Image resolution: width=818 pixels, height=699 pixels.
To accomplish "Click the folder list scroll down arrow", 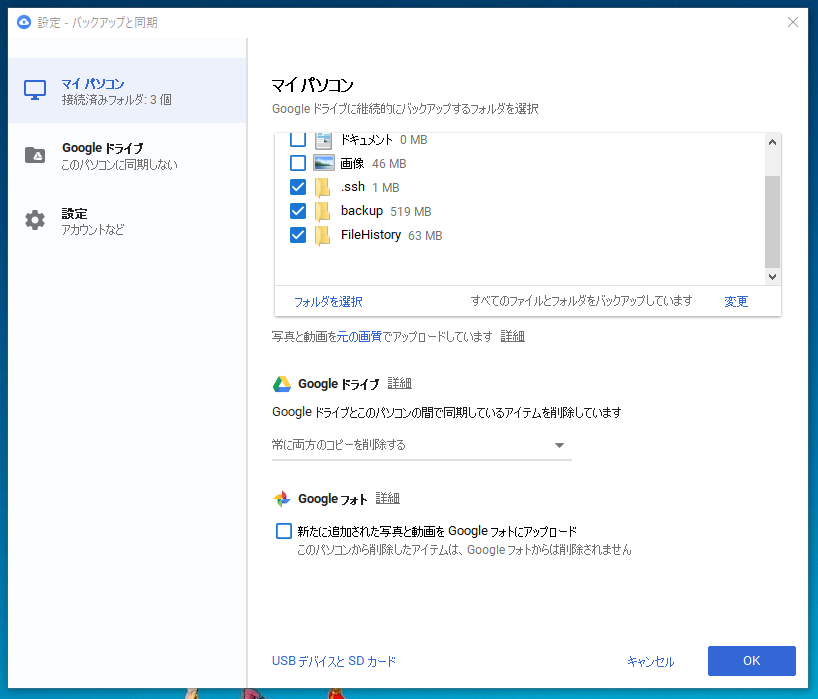I will 773,277.
